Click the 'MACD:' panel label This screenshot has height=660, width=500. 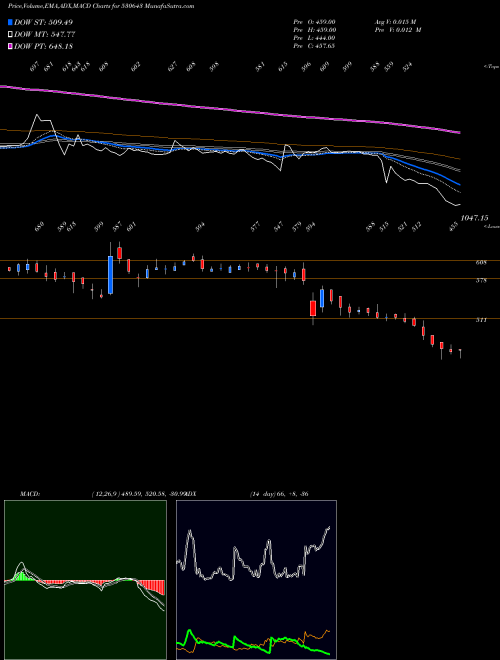[29, 494]
